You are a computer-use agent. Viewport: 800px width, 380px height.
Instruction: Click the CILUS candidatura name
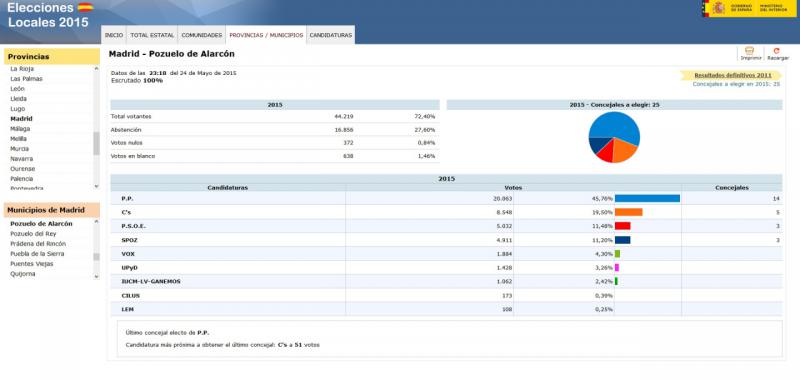pos(130,295)
